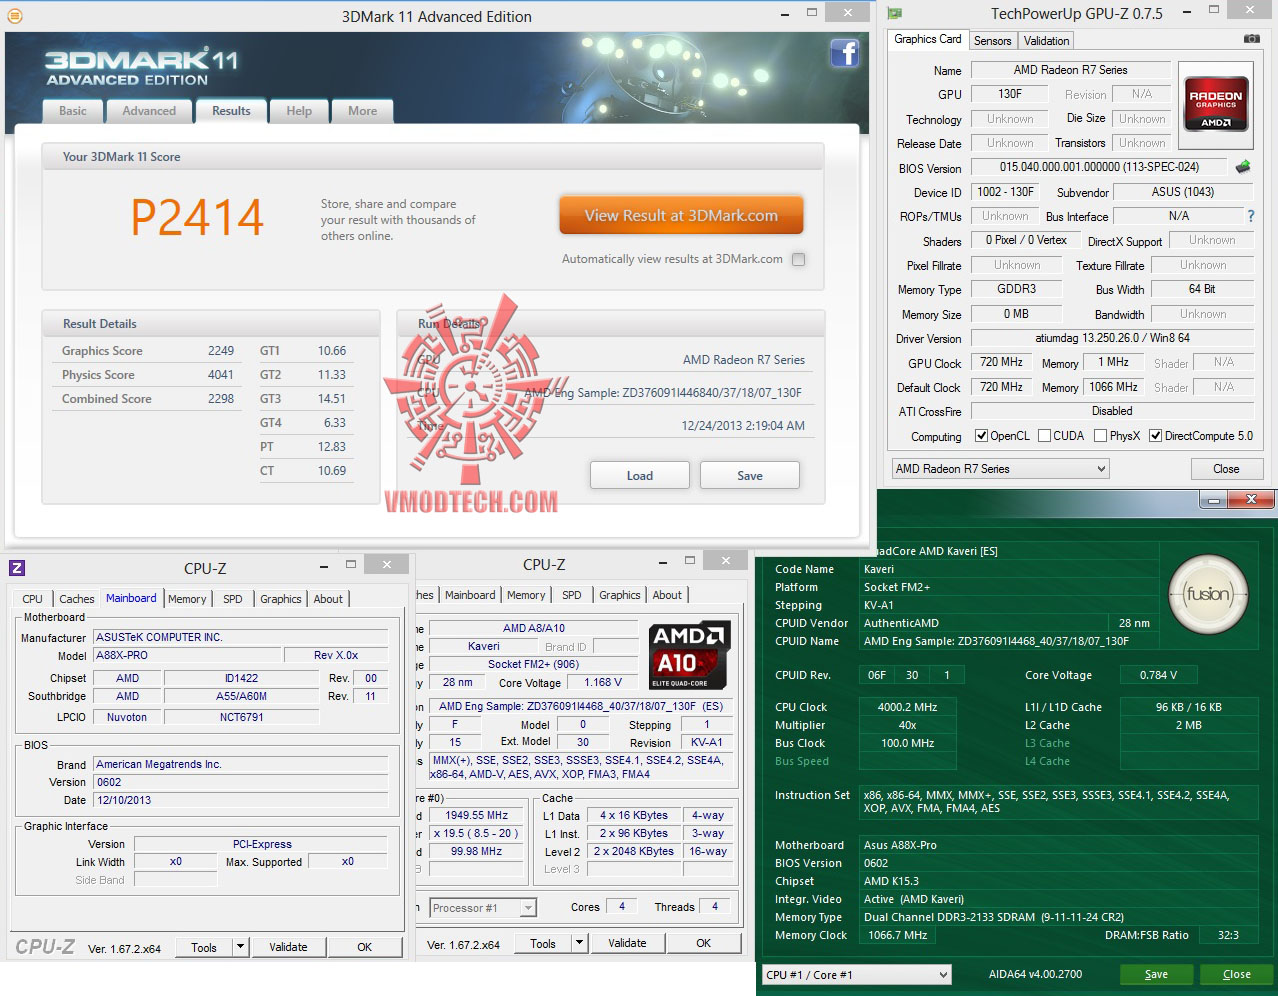Open the More tab in 3DMark
Screen dimensions: 1278x996
pyautogui.click(x=363, y=111)
